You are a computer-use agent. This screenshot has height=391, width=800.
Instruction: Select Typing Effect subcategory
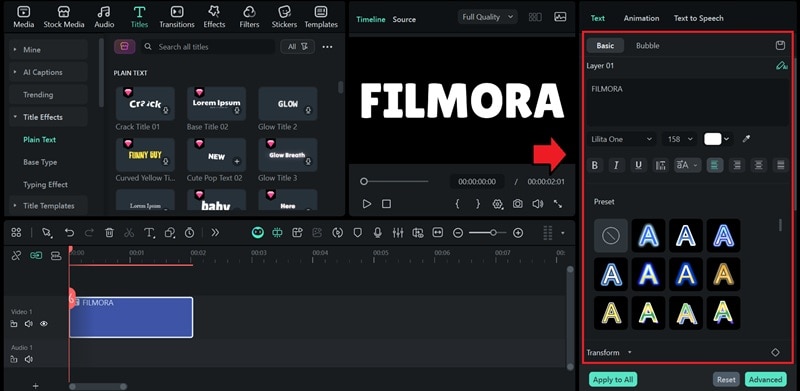click(45, 184)
